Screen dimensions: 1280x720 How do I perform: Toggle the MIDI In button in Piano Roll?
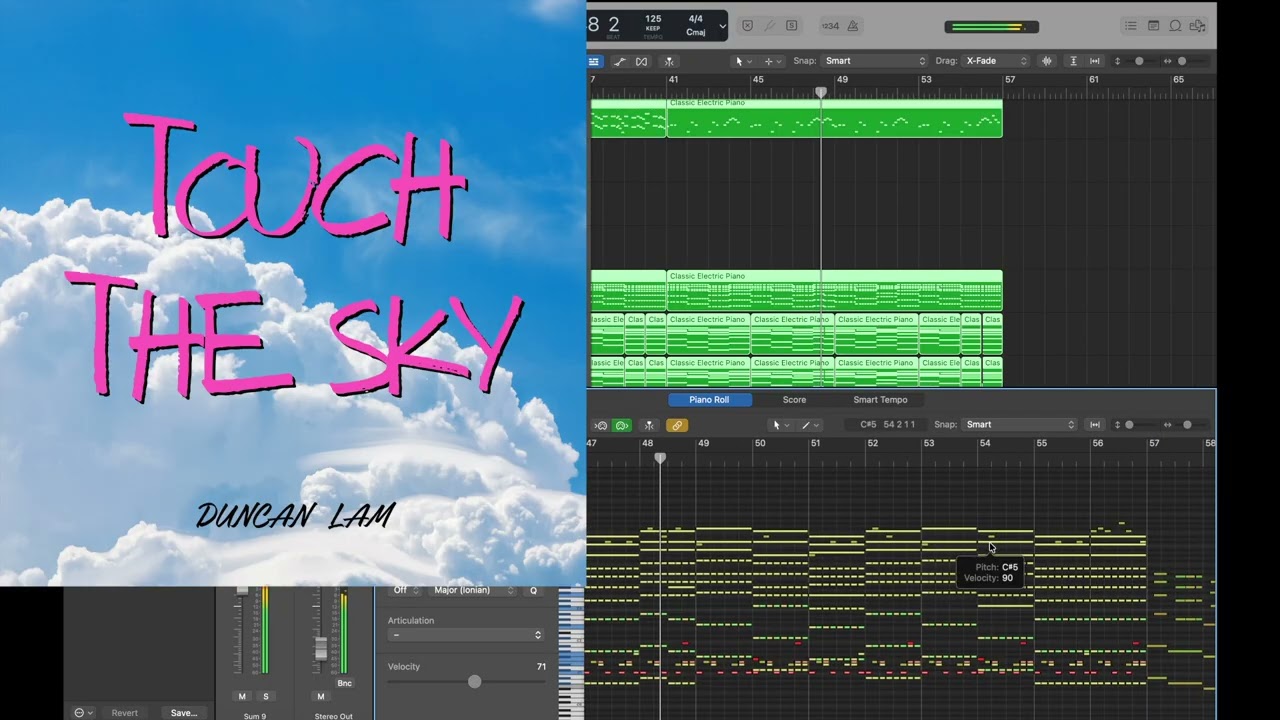[600, 425]
